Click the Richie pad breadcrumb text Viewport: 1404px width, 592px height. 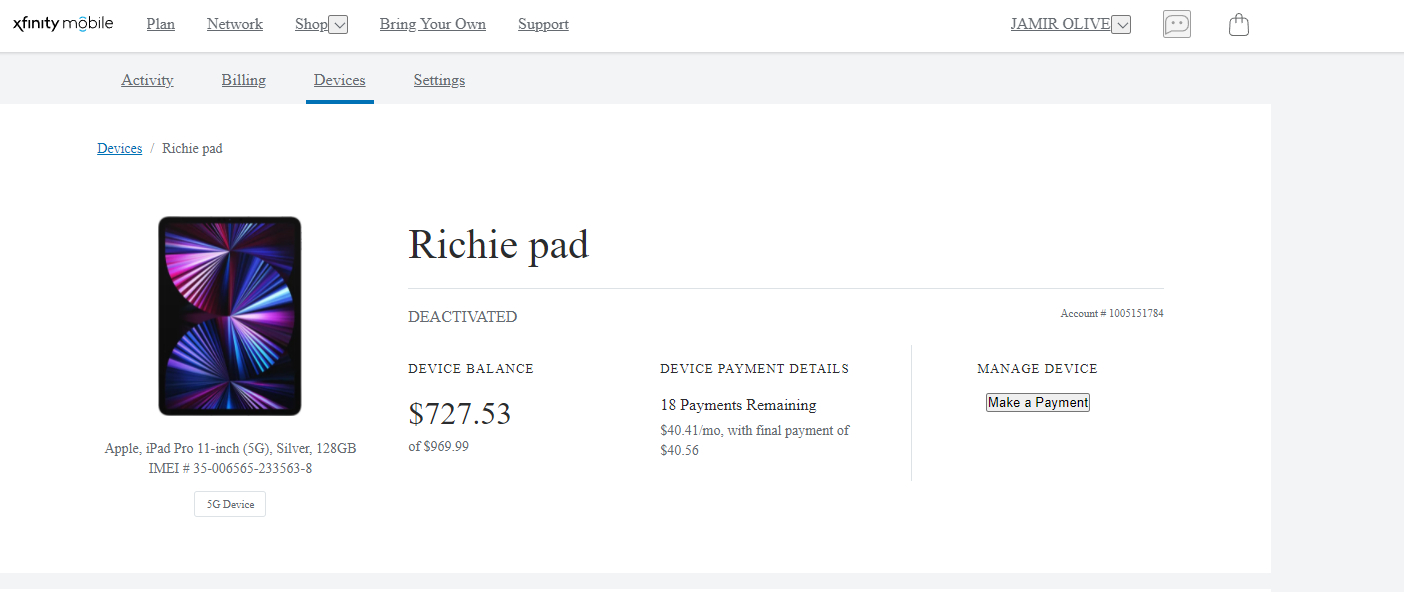pyautogui.click(x=192, y=148)
